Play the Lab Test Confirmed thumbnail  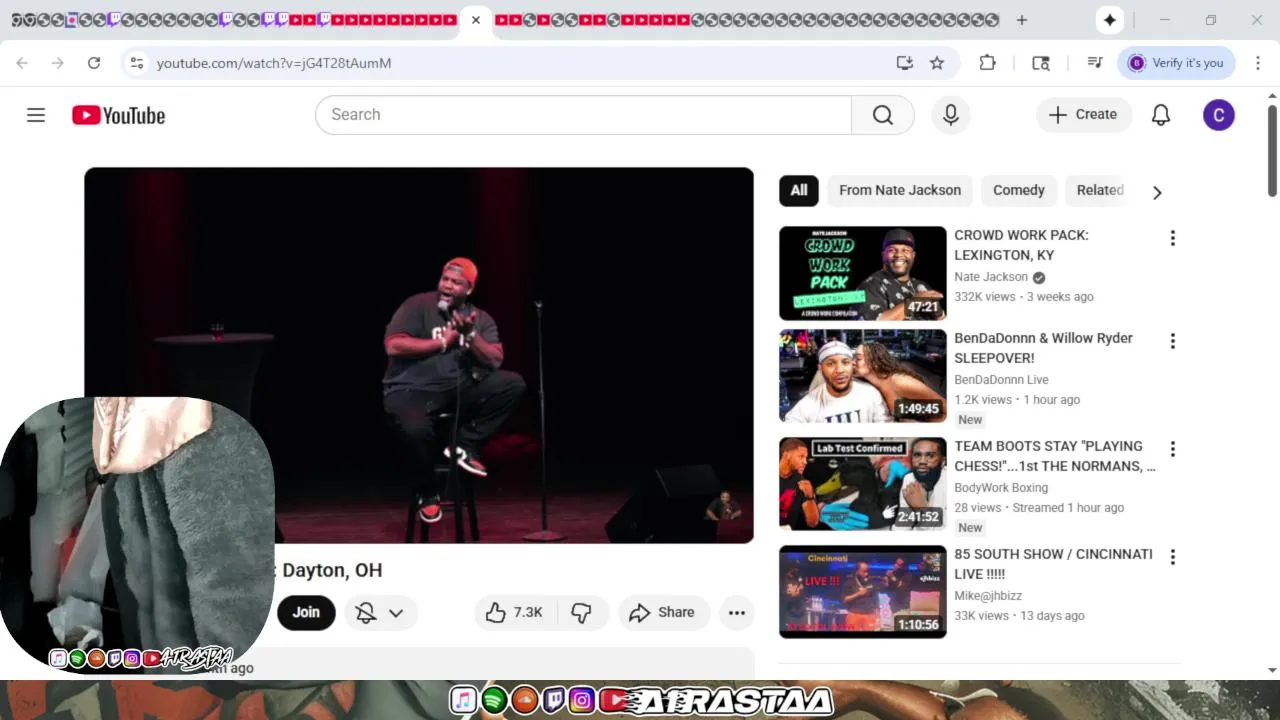(x=862, y=484)
